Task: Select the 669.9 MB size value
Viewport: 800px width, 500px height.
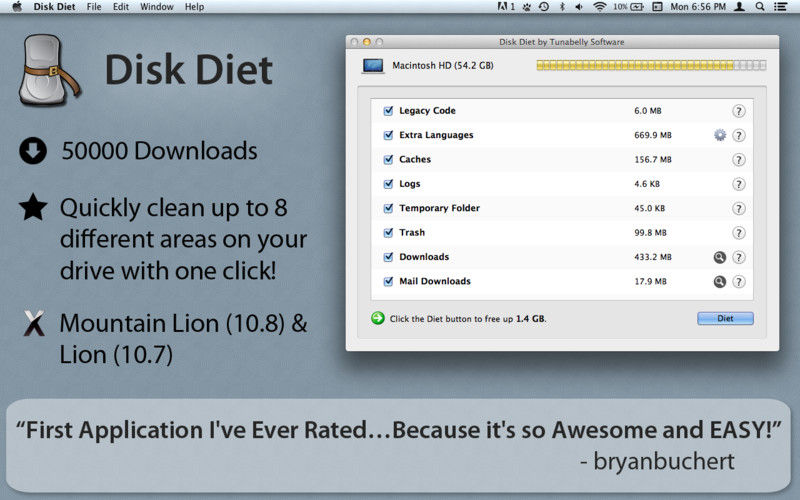Action: click(x=653, y=135)
